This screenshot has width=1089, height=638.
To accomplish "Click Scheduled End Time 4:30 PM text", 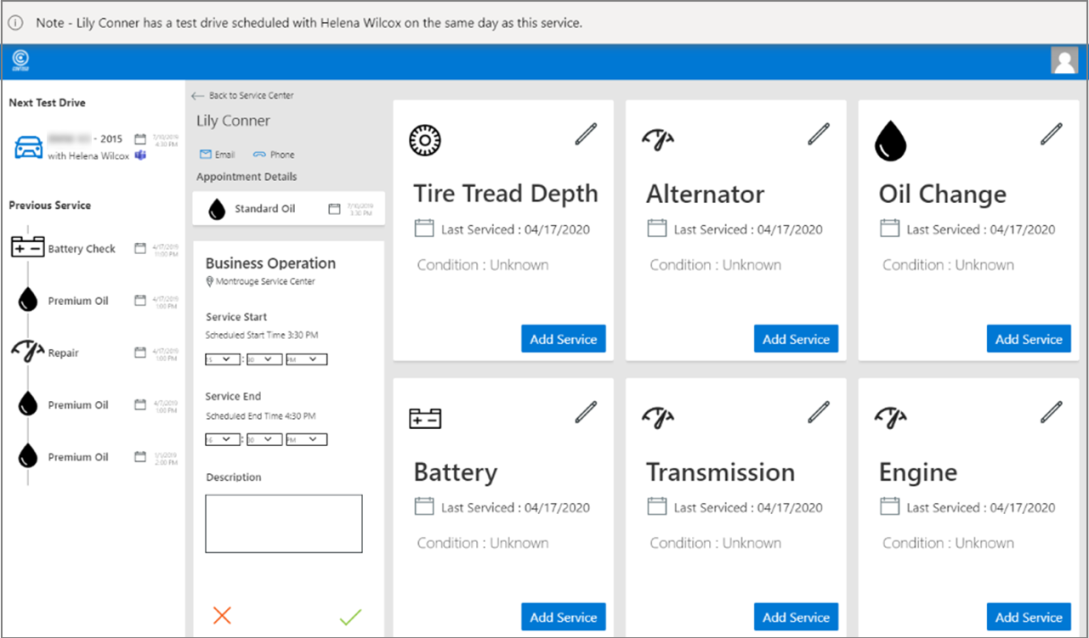I will click(x=260, y=416).
